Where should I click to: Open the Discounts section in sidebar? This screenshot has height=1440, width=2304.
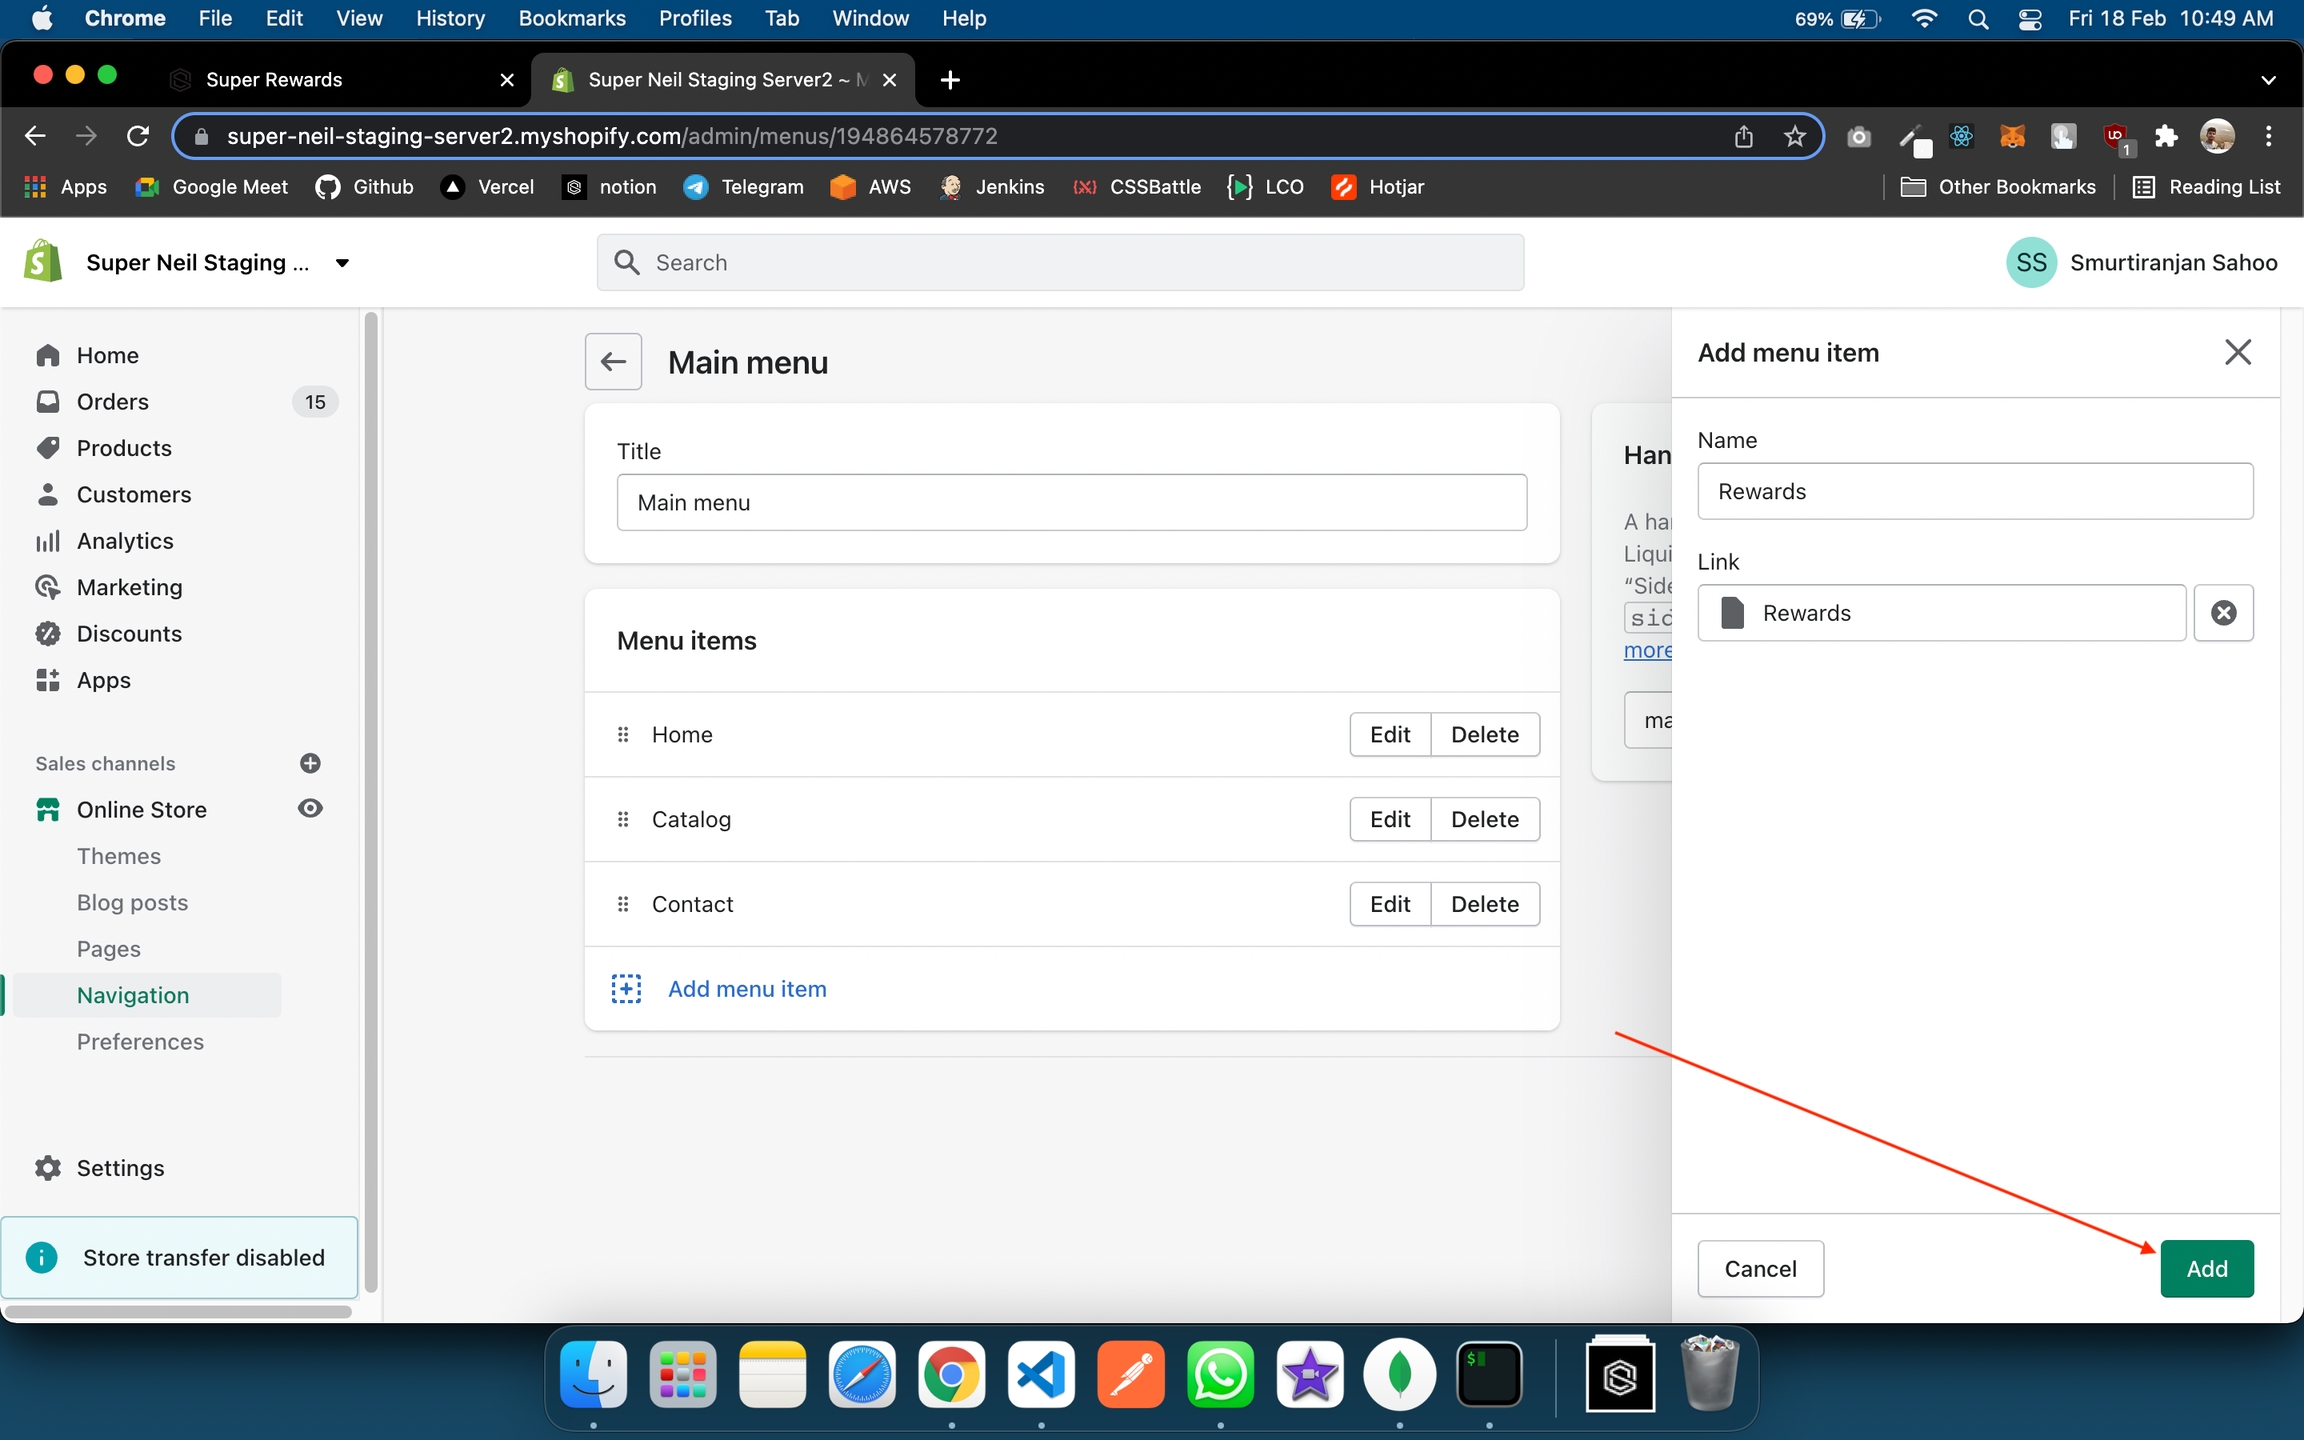pos(129,633)
